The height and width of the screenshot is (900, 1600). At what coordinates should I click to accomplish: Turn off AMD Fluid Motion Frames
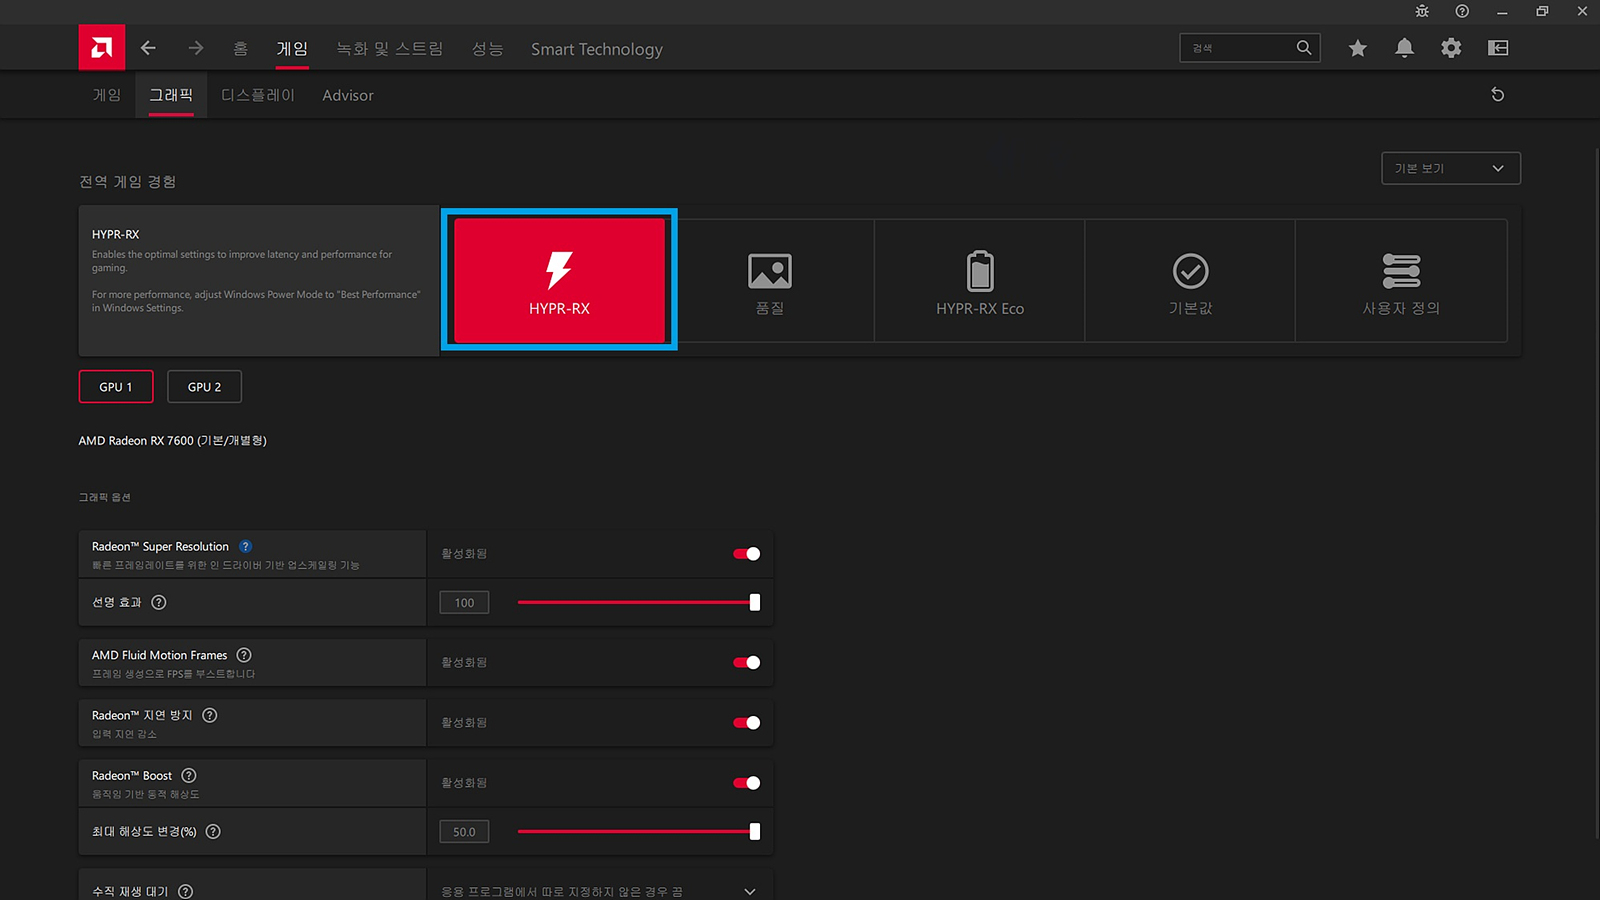(746, 663)
